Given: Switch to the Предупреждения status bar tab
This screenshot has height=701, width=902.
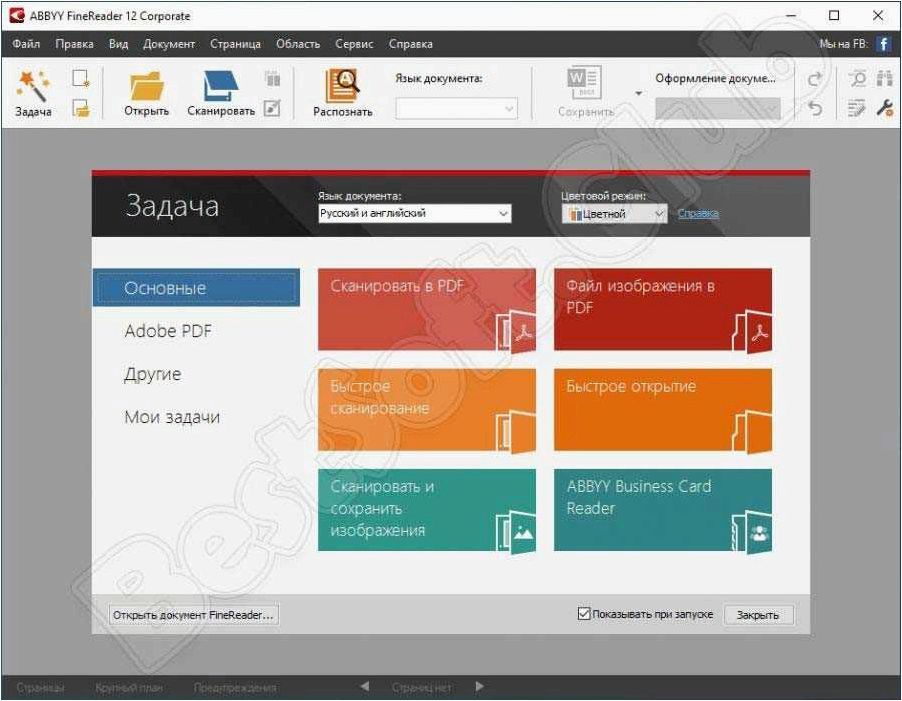Looking at the screenshot, I should (235, 687).
